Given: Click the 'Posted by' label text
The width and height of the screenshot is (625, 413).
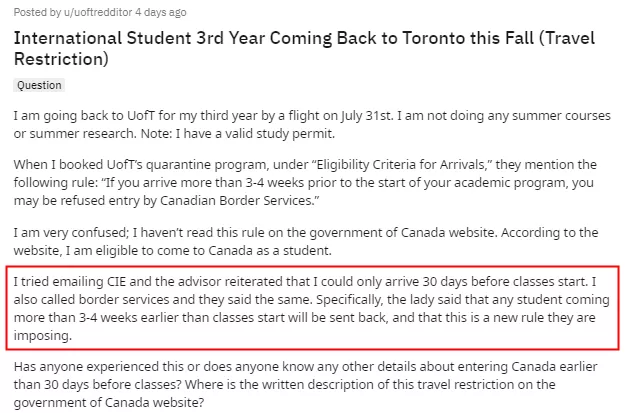Looking at the screenshot, I should [x=37, y=12].
